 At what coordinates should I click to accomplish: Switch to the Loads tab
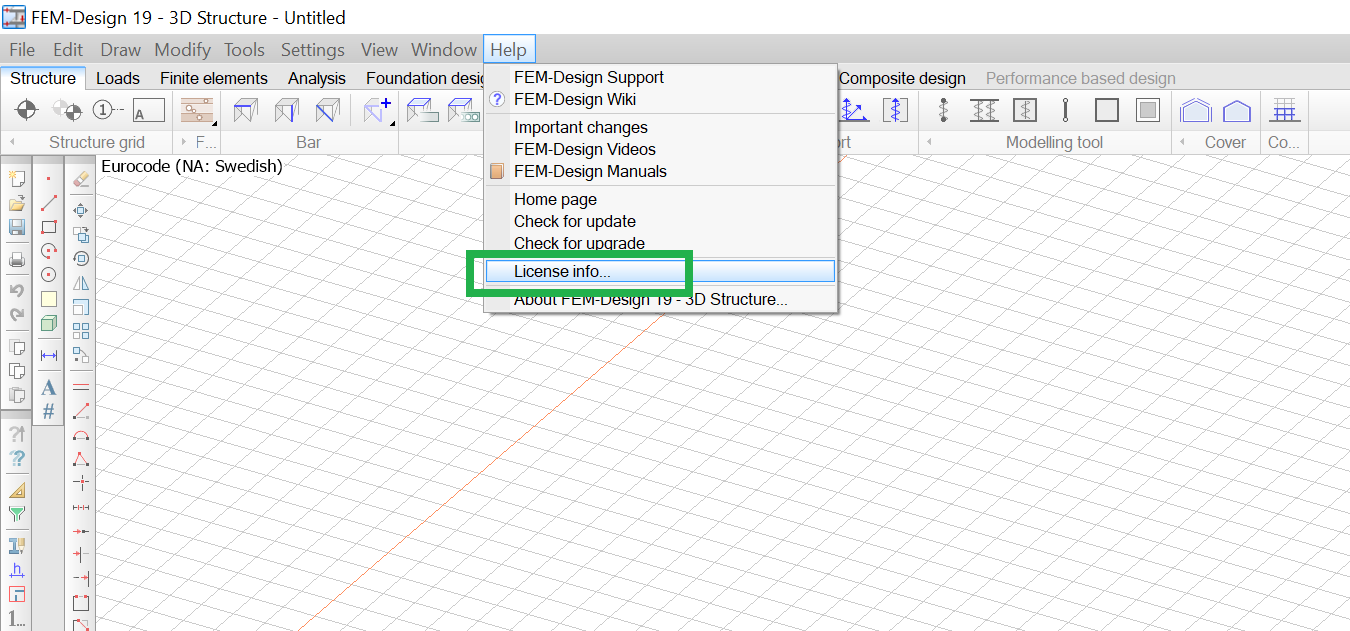coord(118,78)
